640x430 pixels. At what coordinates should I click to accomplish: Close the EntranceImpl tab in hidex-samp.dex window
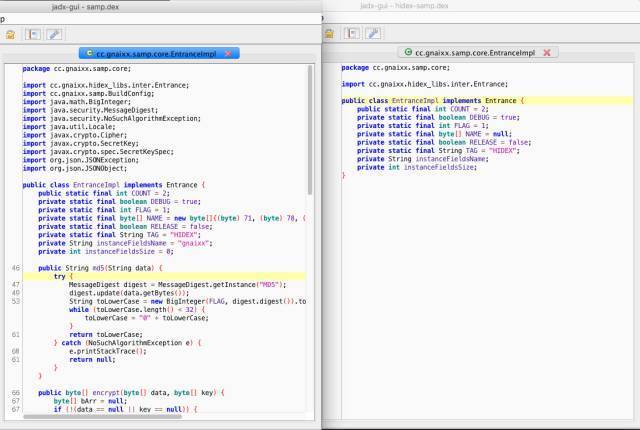[548, 52]
